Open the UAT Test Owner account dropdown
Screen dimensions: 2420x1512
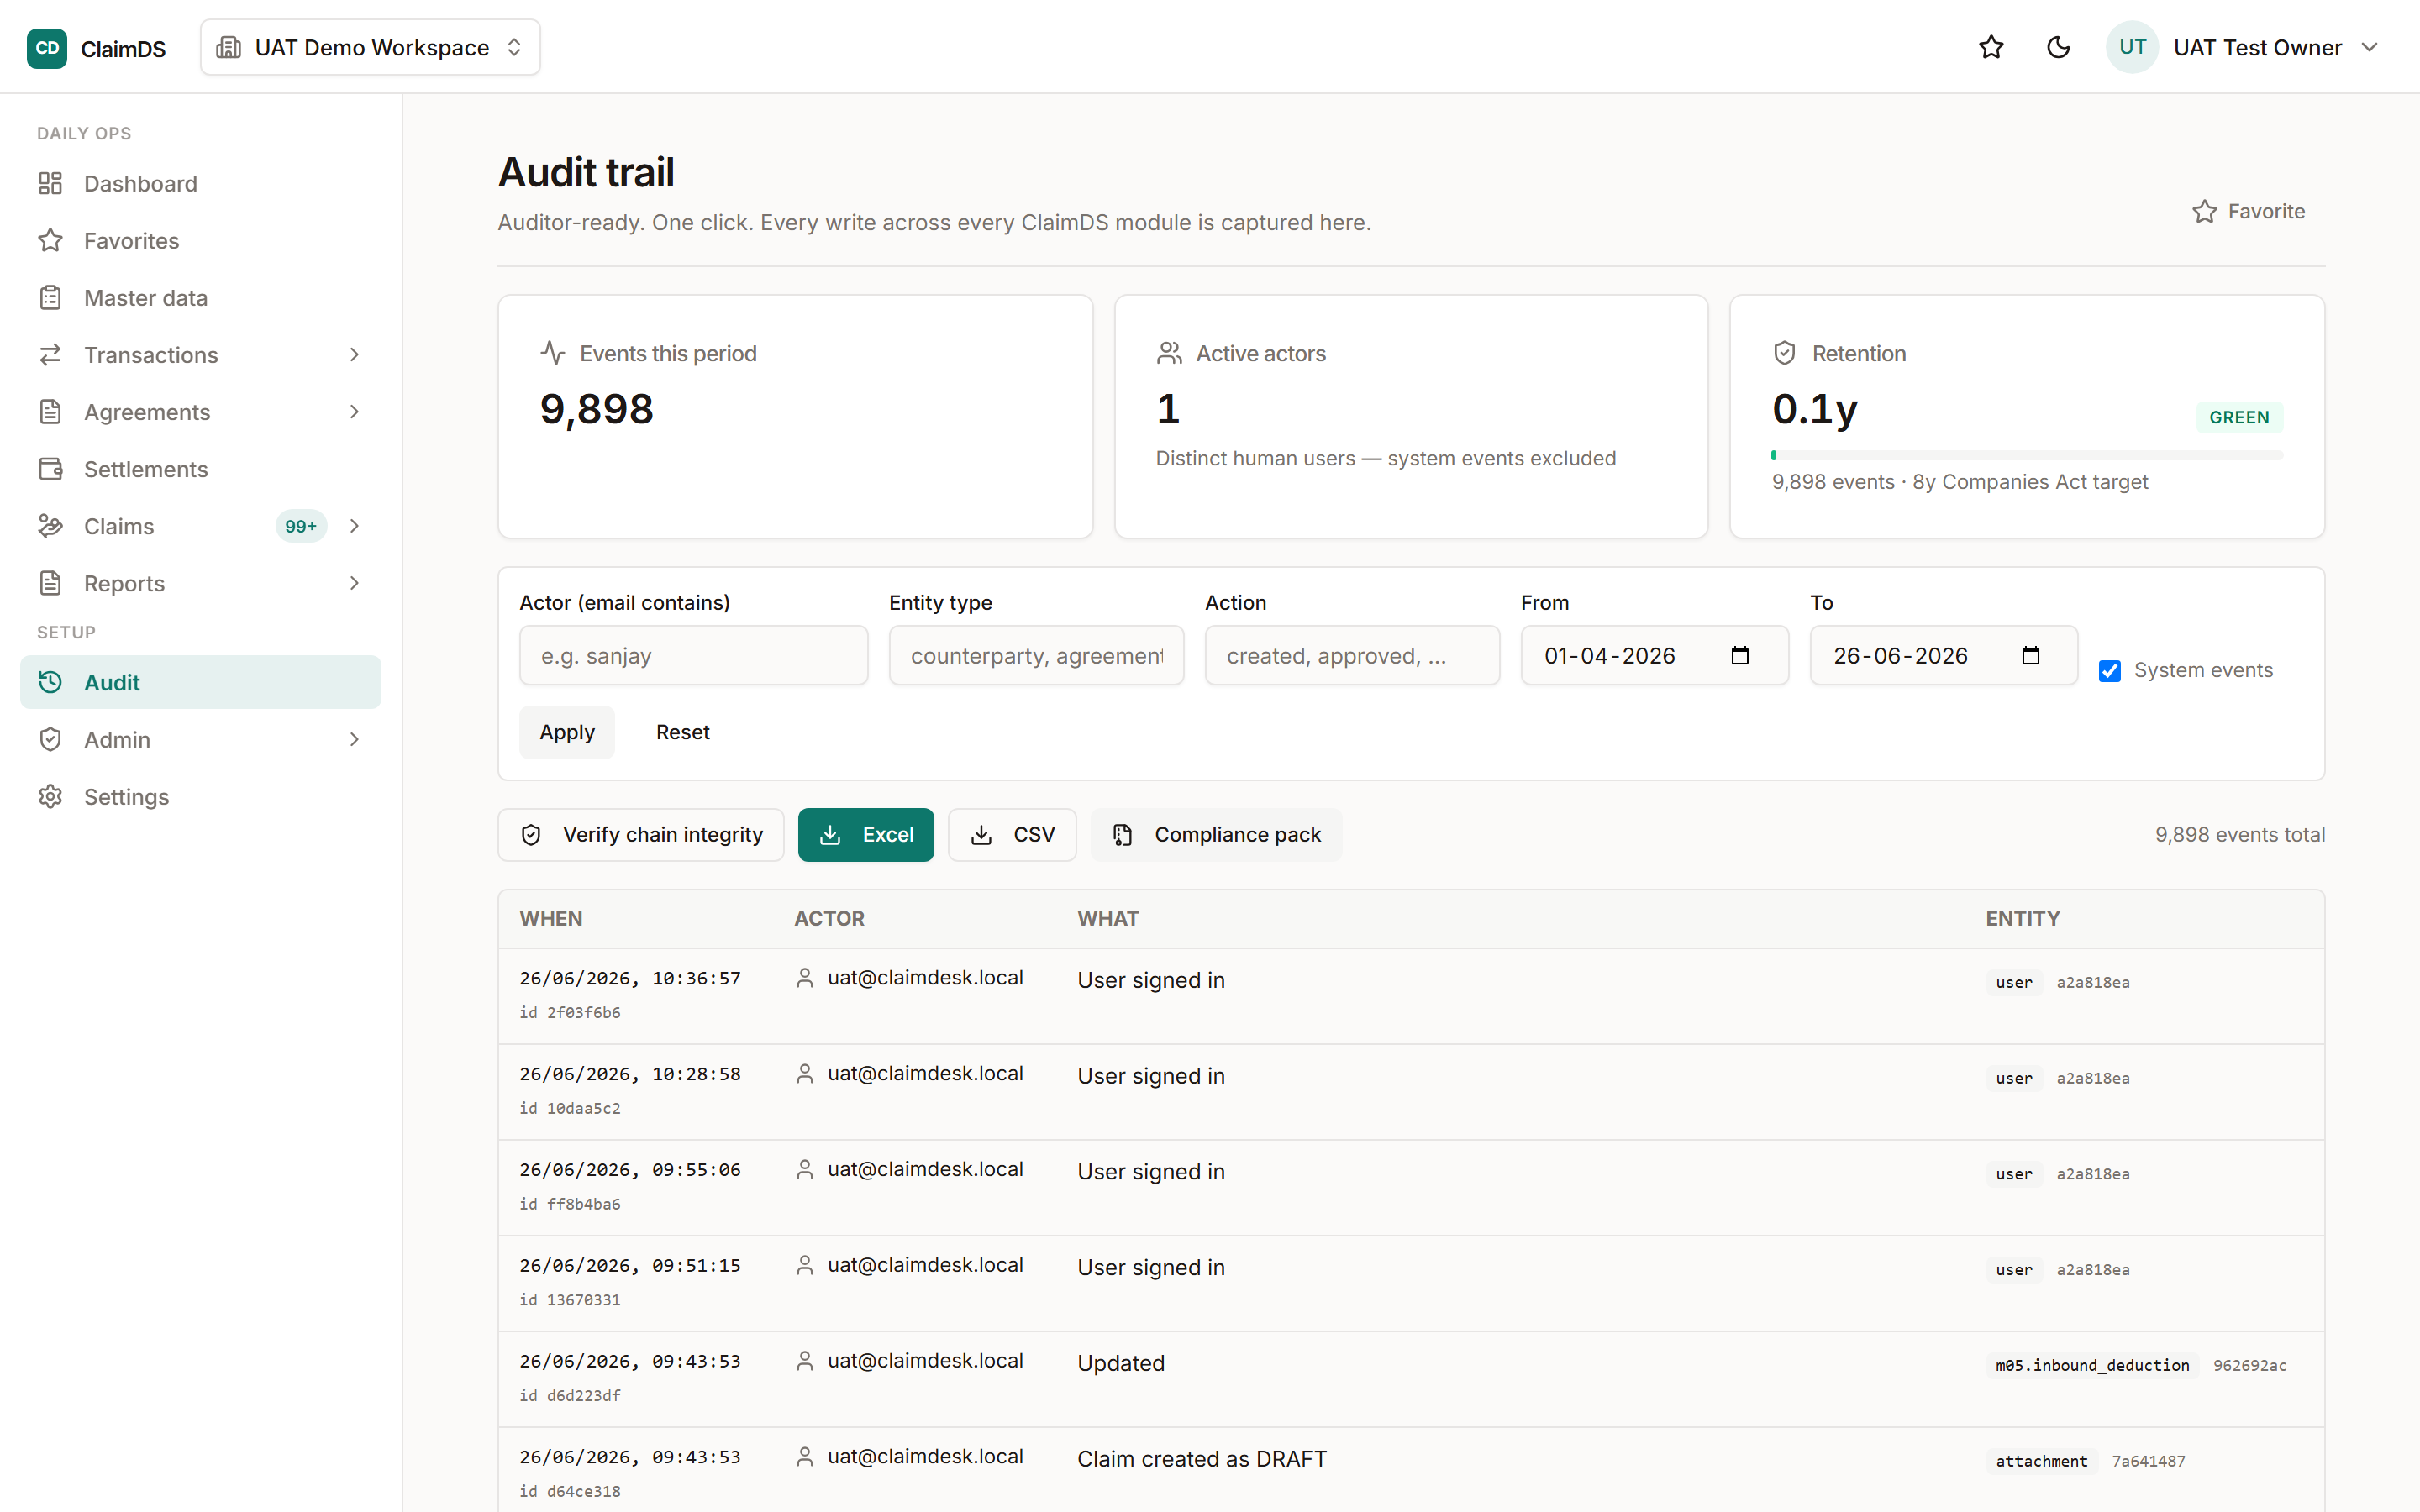tap(2244, 47)
